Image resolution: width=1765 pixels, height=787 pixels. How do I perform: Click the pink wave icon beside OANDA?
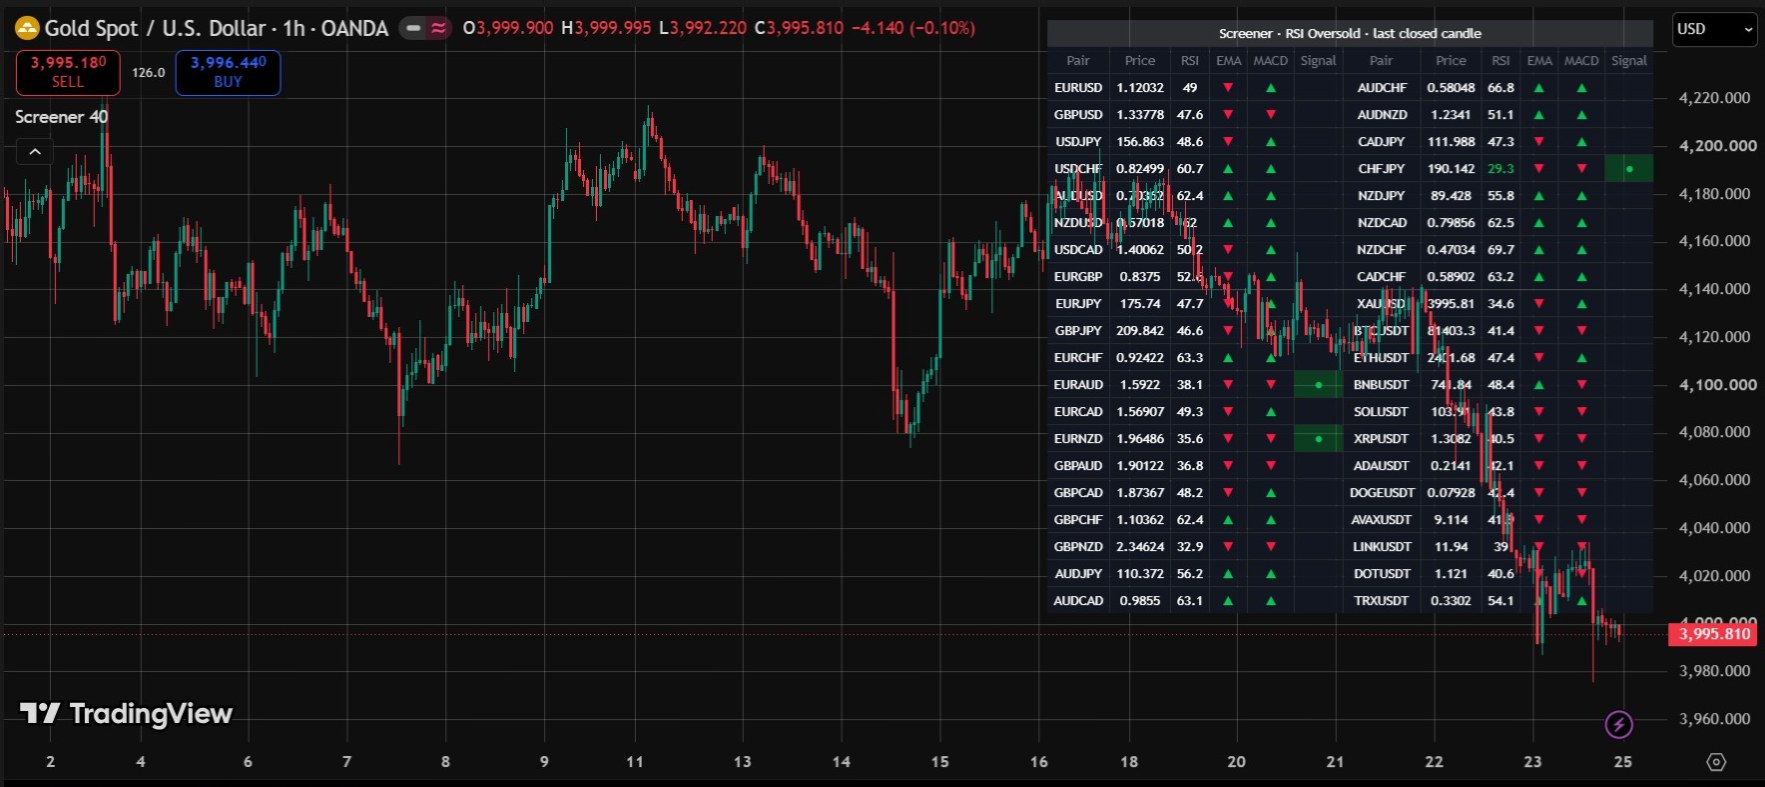tap(438, 28)
